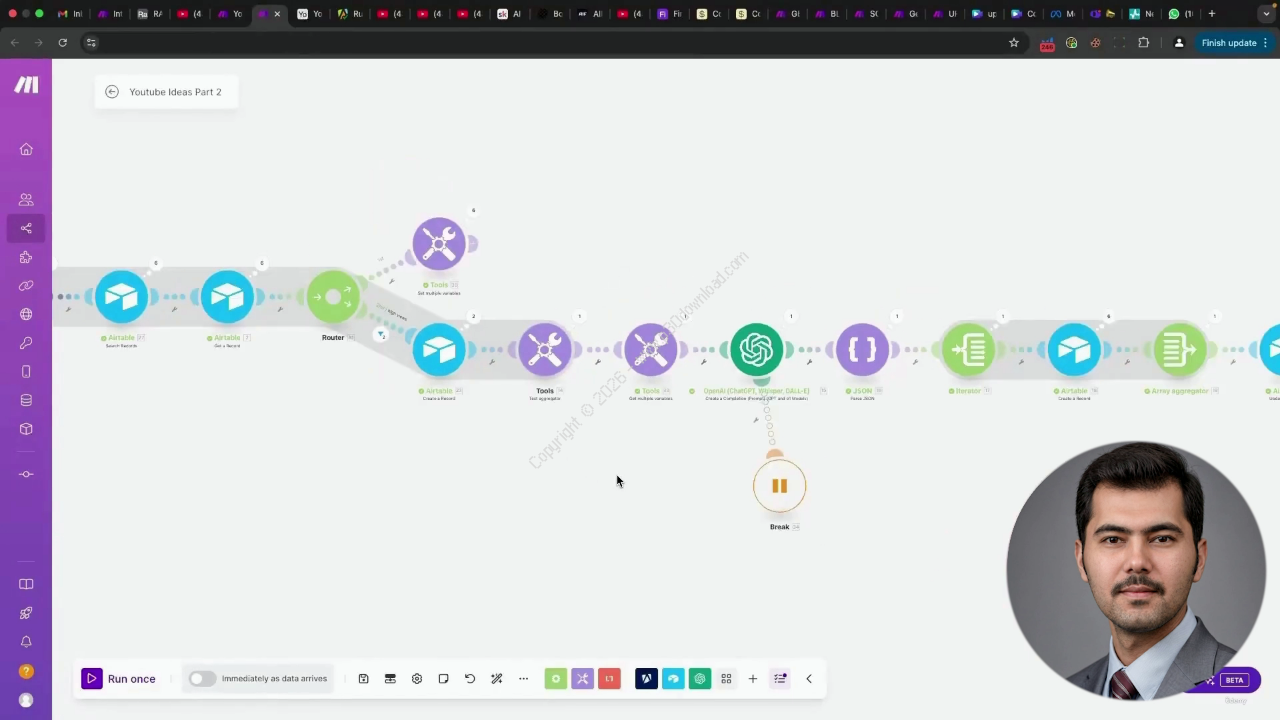The width and height of the screenshot is (1280, 720).
Task: Click the Youtube Ideas Part 2 scenario title
Action: coord(175,92)
